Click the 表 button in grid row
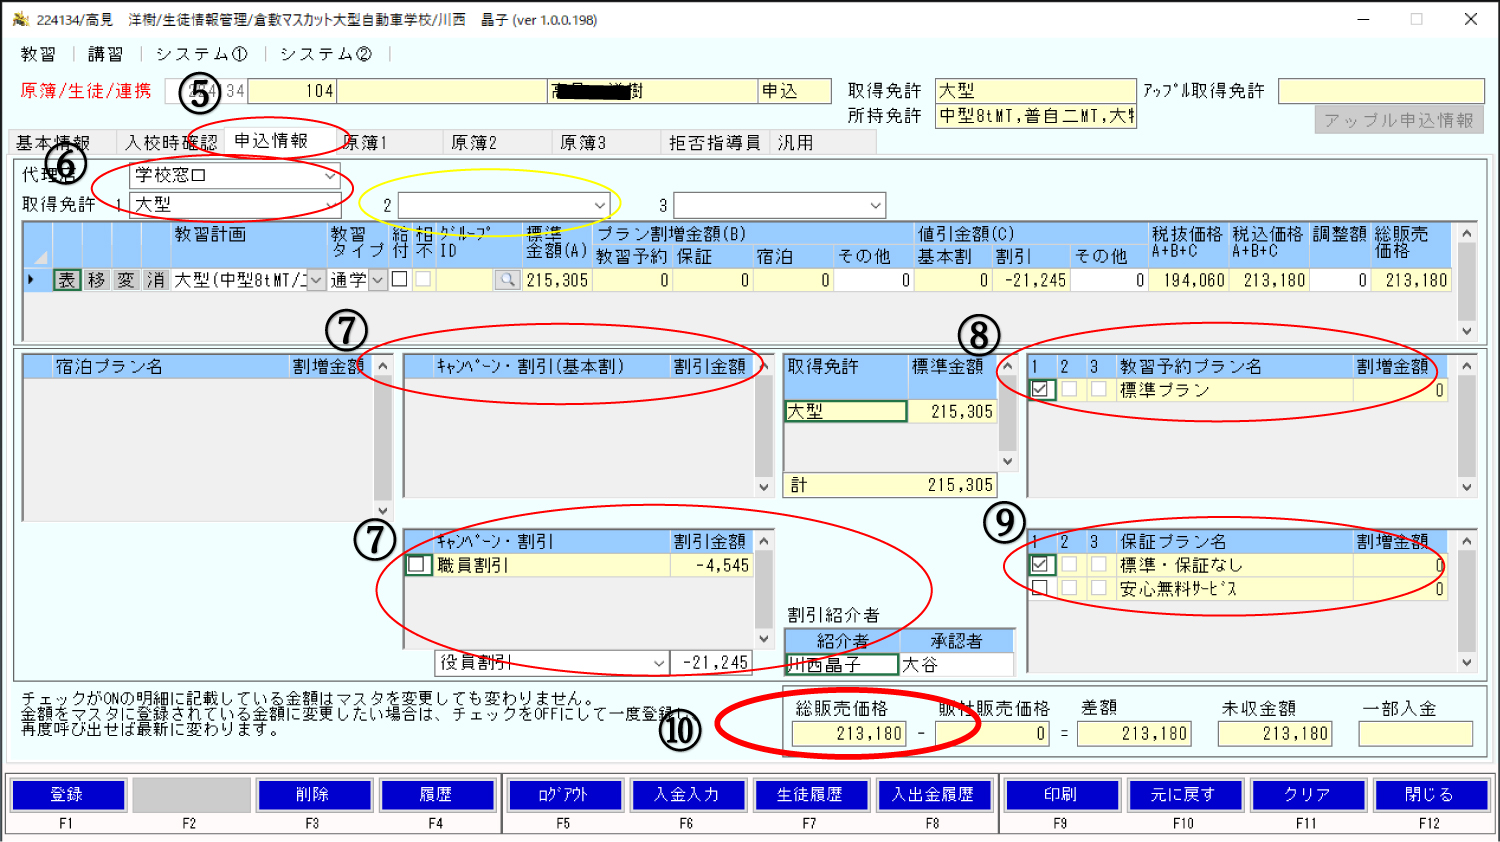 (x=67, y=280)
